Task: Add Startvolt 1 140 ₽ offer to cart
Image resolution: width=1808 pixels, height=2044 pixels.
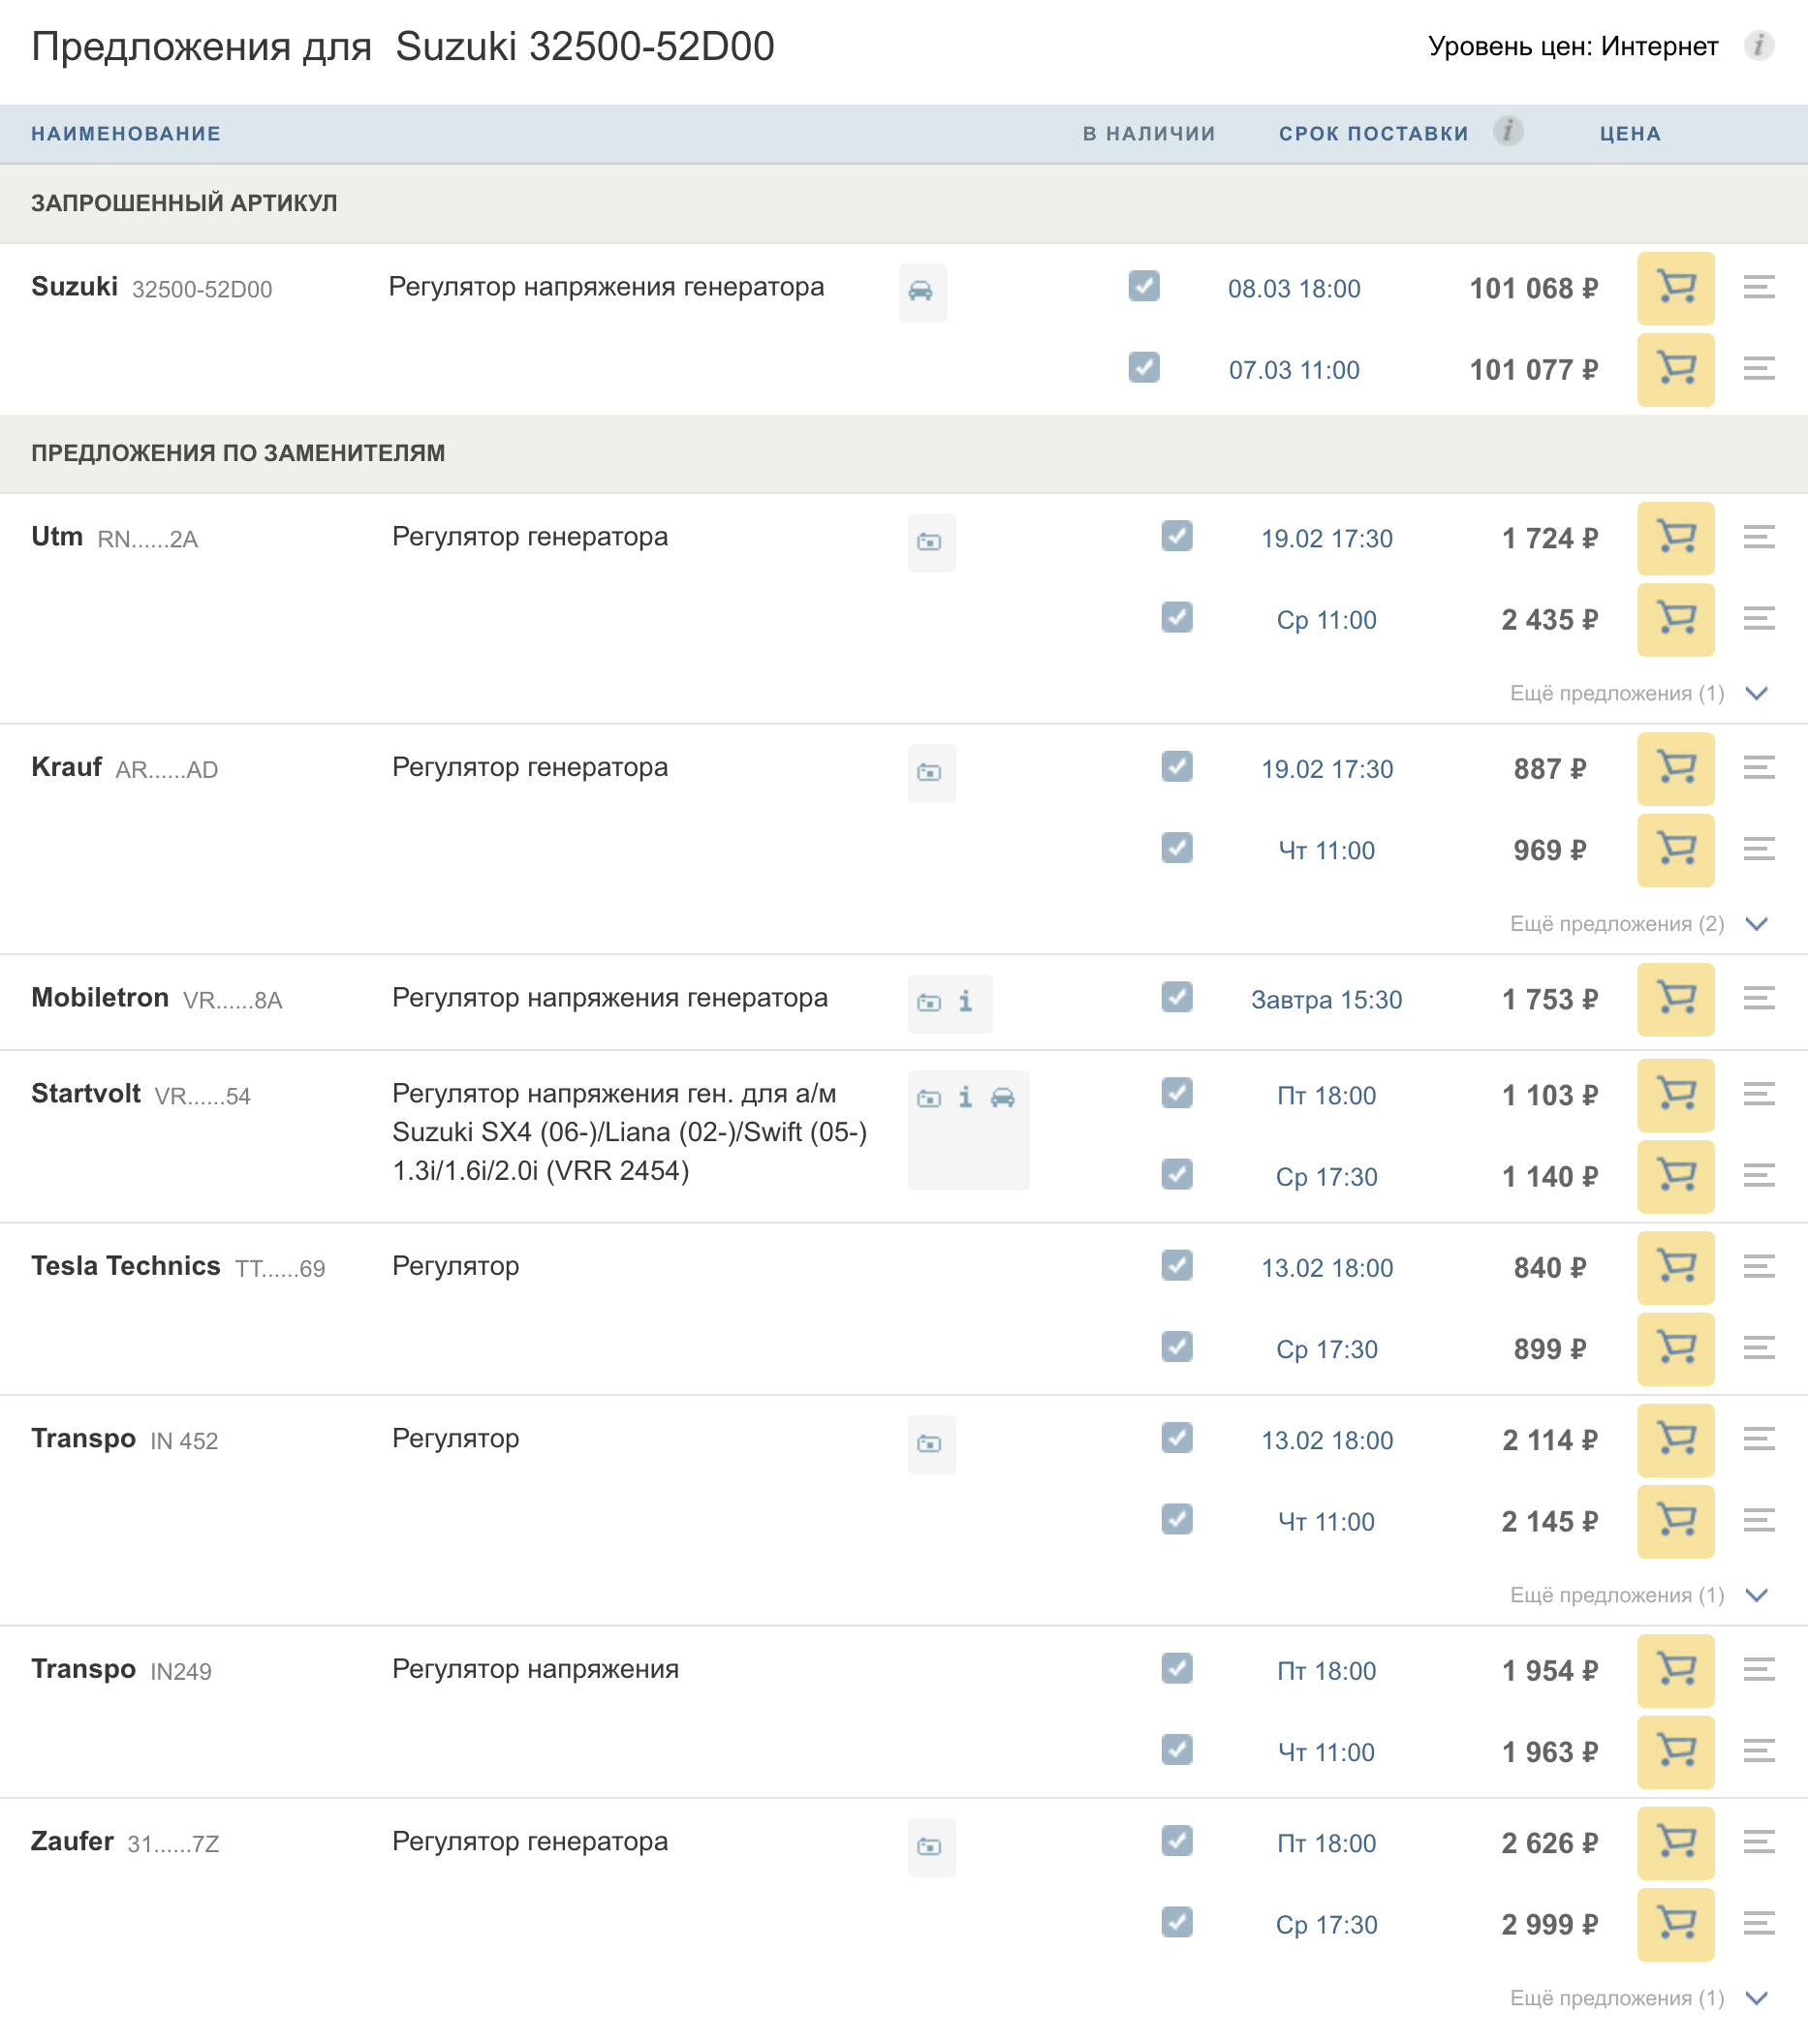Action: click(x=1675, y=1176)
